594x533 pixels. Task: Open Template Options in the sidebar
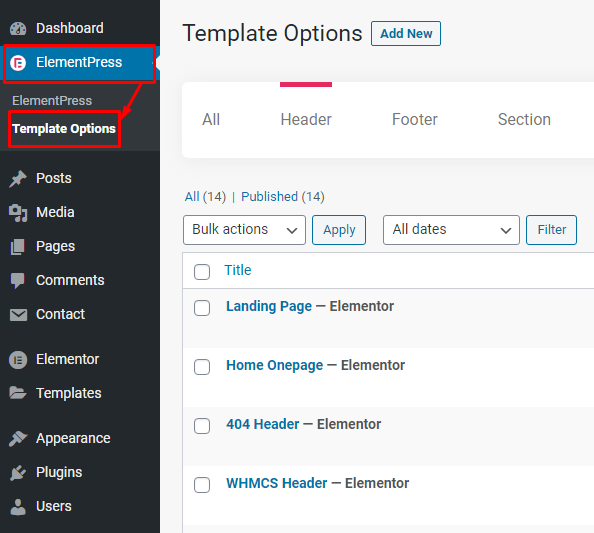[x=64, y=129]
